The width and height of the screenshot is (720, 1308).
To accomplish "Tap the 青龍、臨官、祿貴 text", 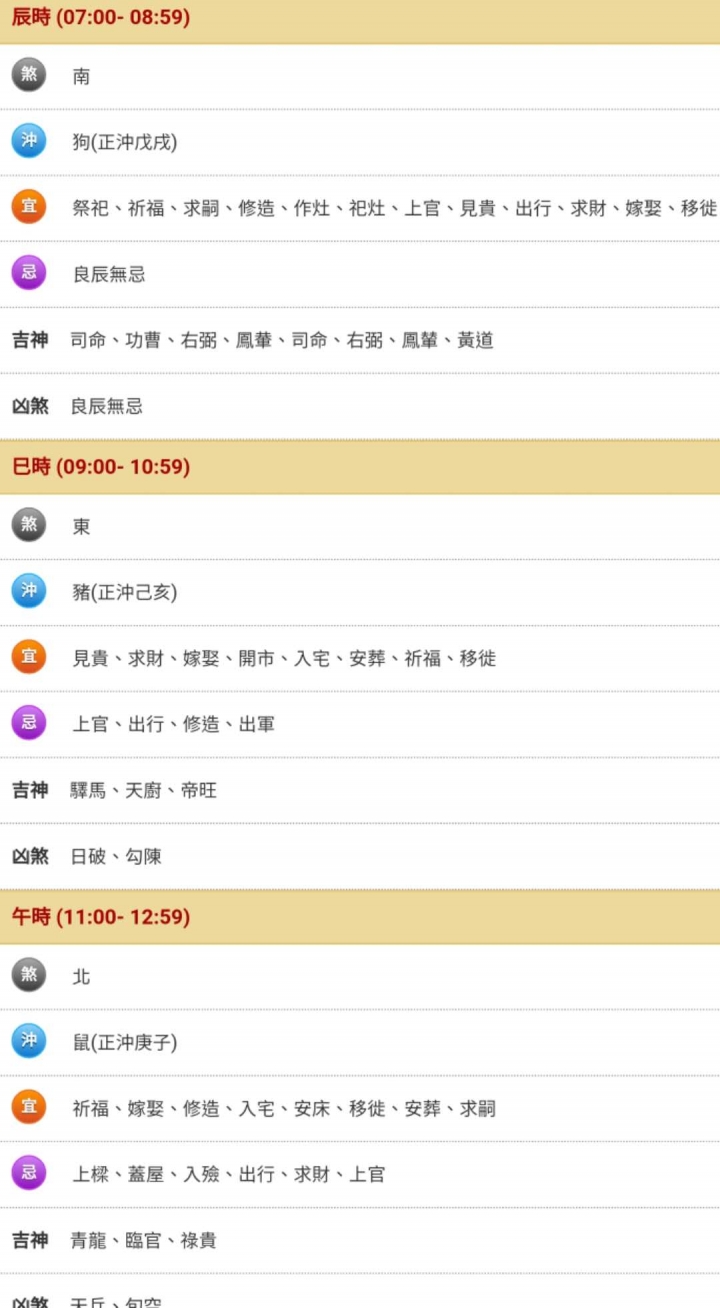I will coord(143,1240).
